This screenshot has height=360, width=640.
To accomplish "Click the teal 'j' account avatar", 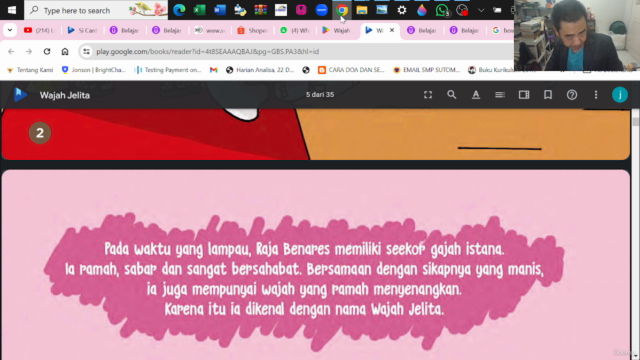I will tap(620, 95).
